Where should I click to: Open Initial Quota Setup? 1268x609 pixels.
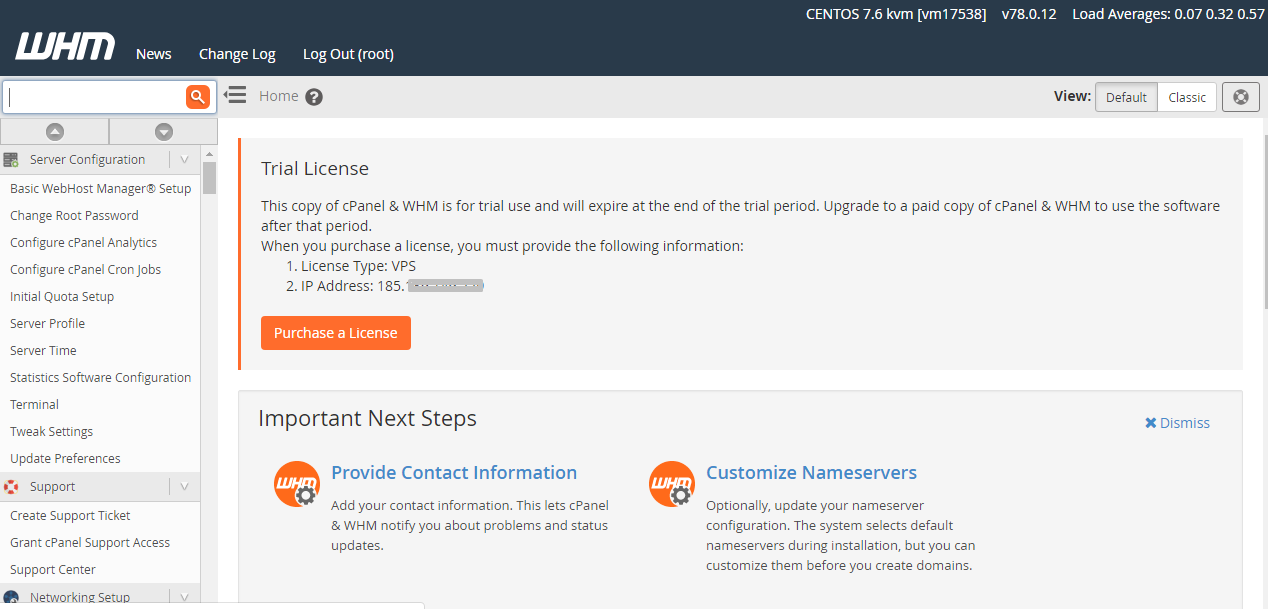[62, 296]
